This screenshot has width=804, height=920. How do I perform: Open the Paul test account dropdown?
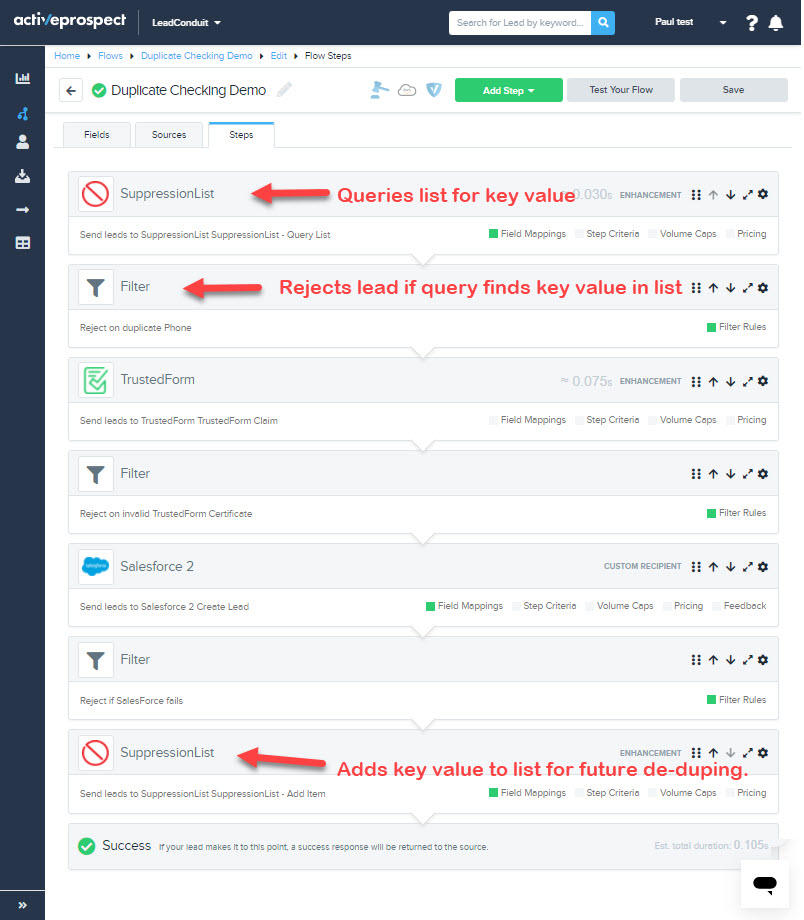click(690, 22)
